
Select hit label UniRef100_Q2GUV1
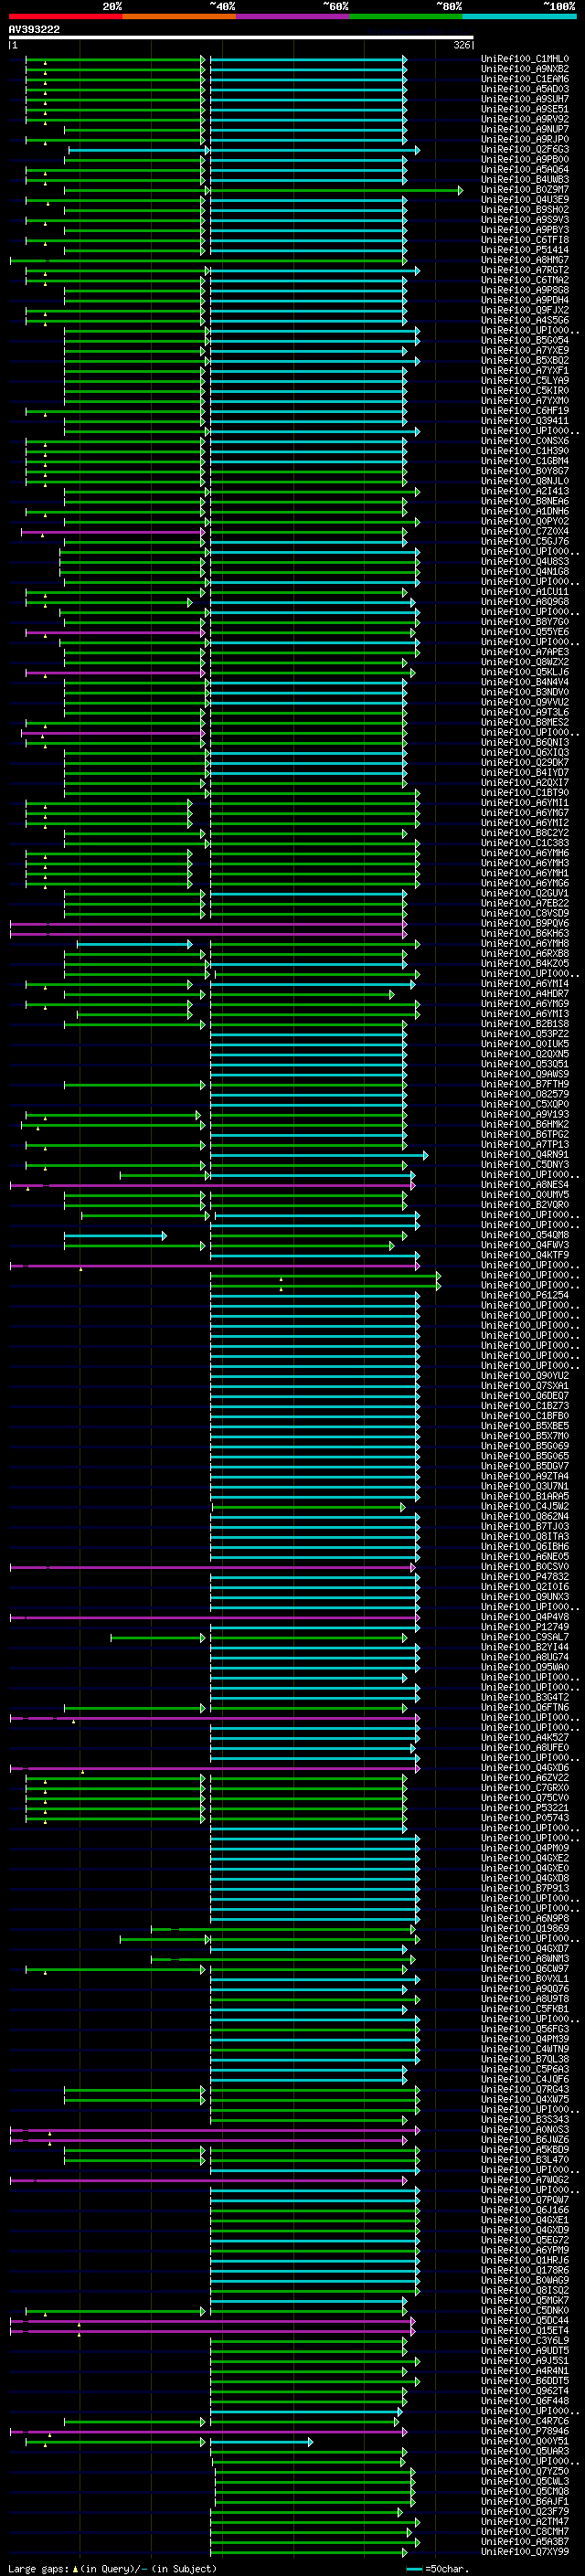pyautogui.click(x=525, y=894)
